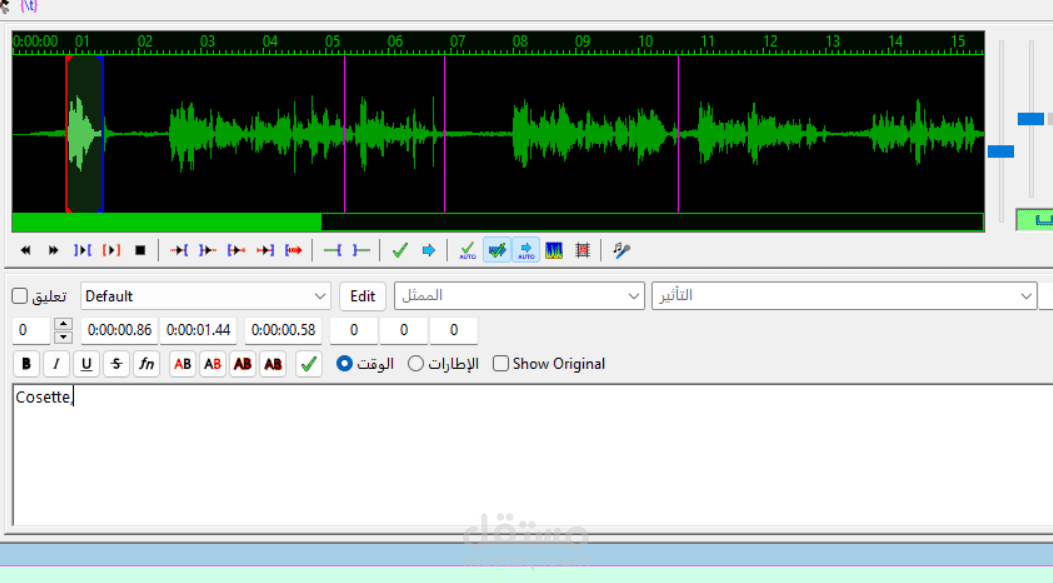
Task: Decrease layer number with down arrow
Action: coord(63,337)
